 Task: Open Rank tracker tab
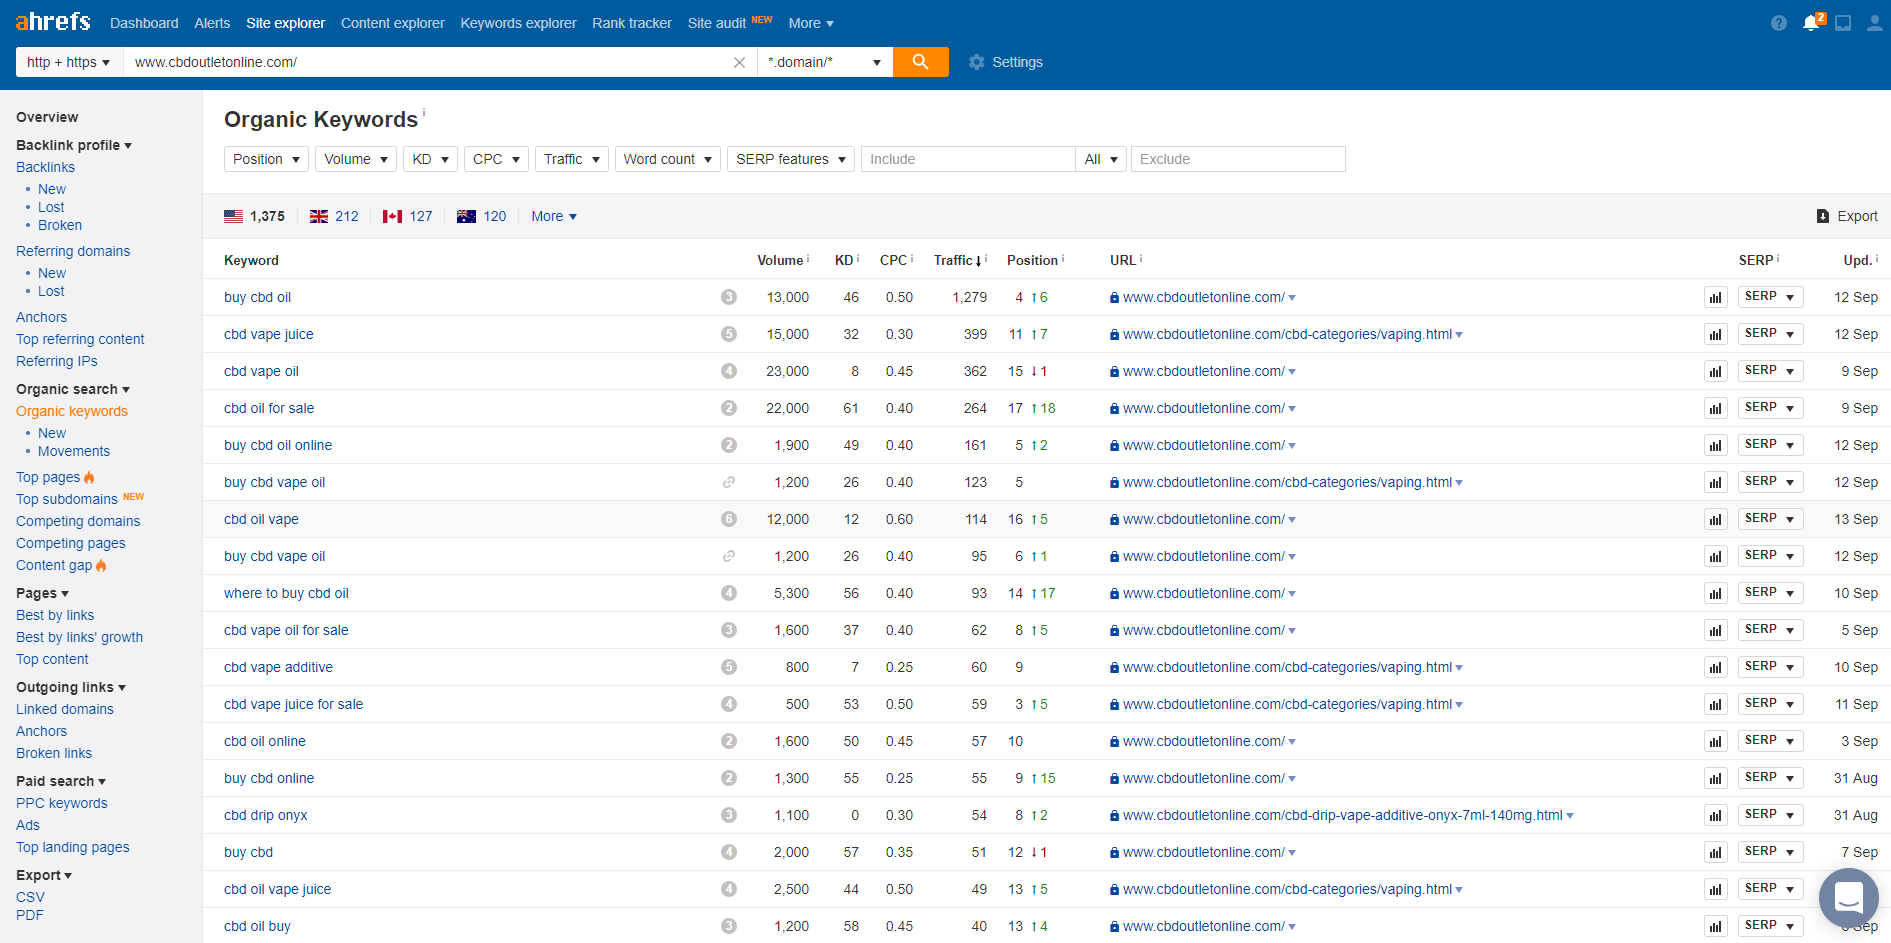[x=632, y=23]
